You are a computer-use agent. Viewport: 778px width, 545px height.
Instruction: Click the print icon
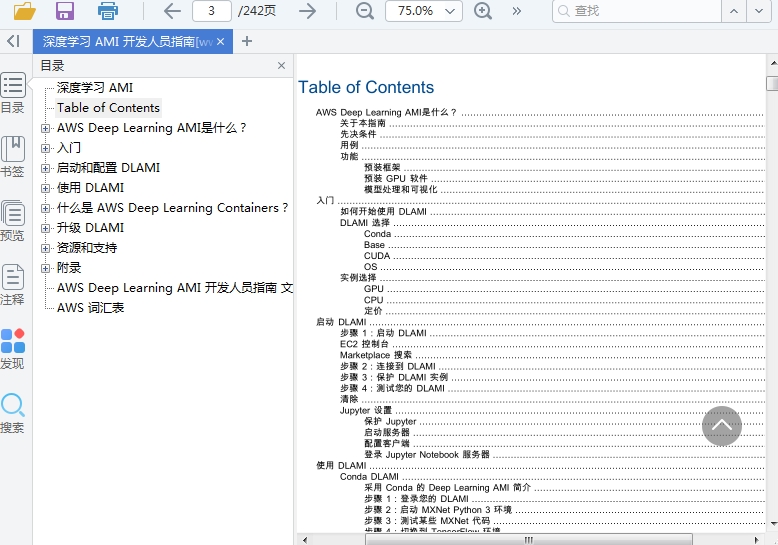point(108,10)
